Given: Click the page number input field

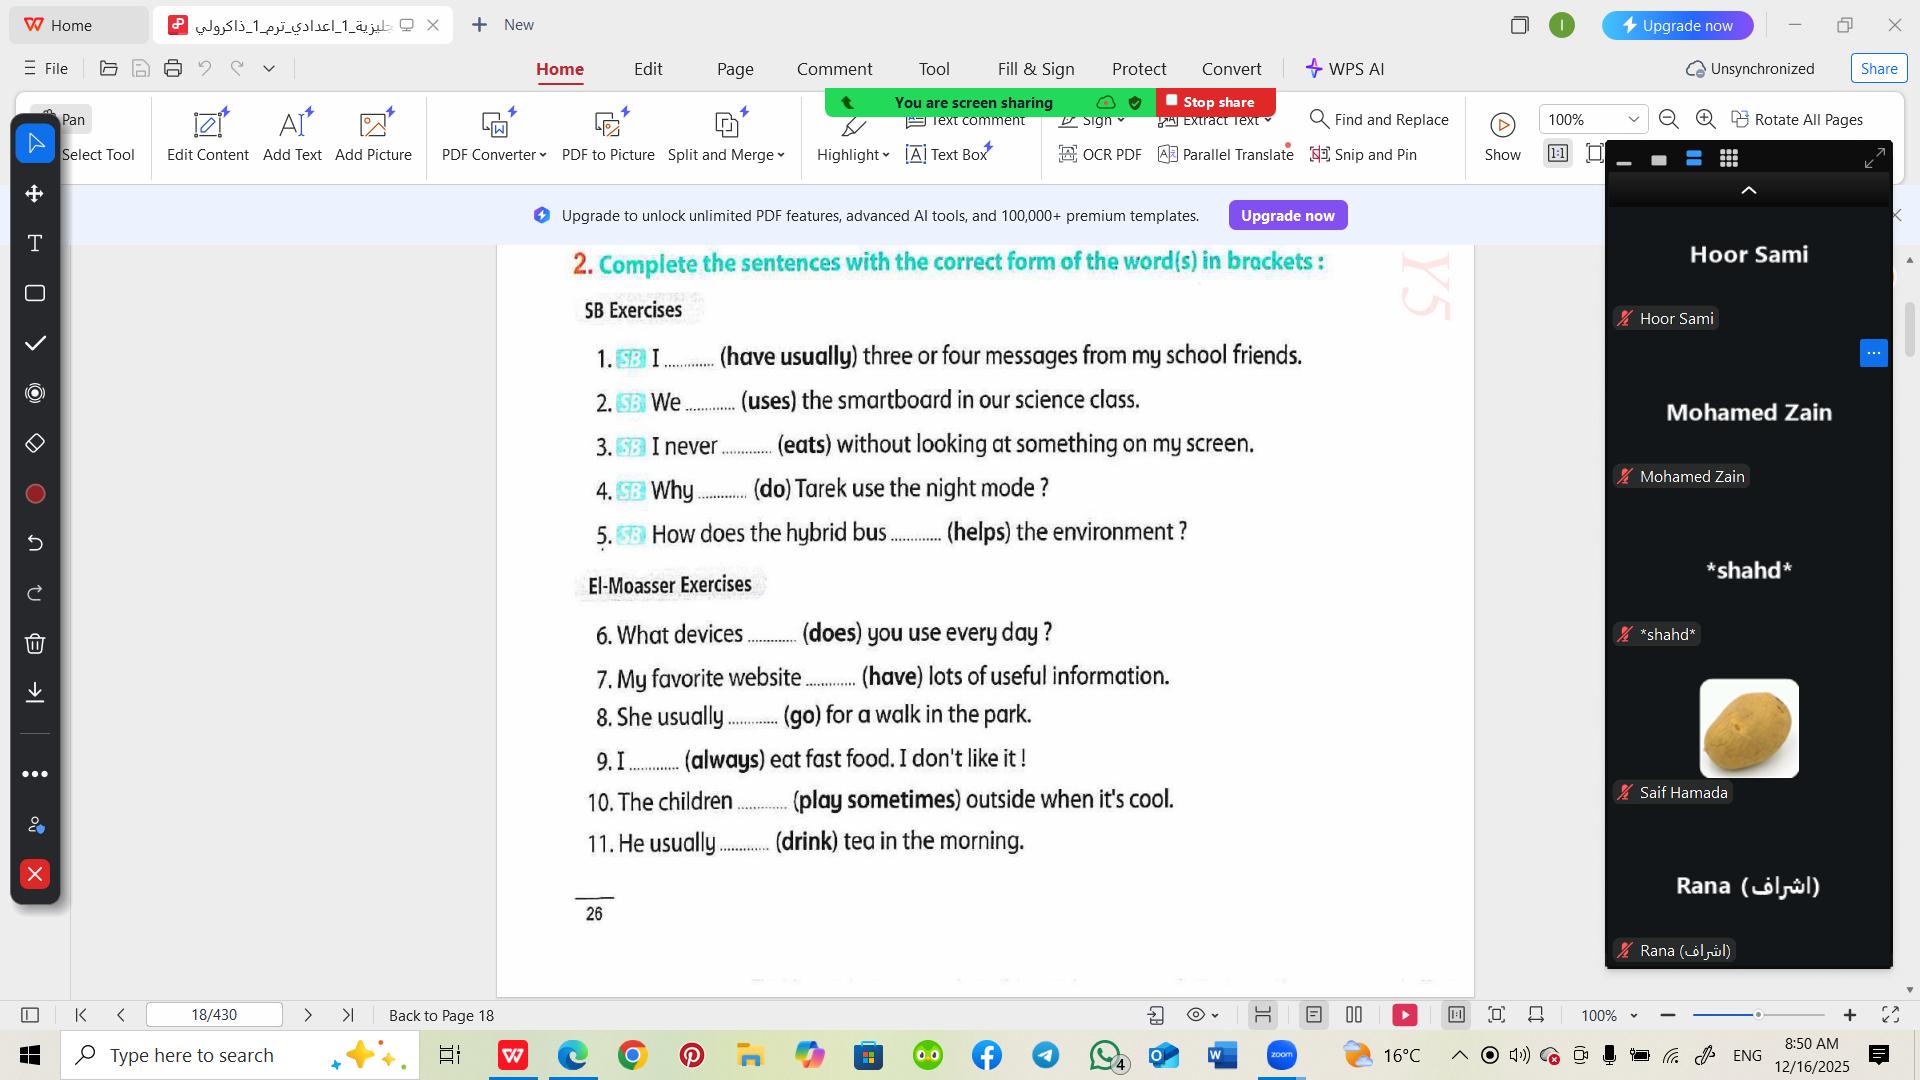Looking at the screenshot, I should pyautogui.click(x=214, y=1016).
